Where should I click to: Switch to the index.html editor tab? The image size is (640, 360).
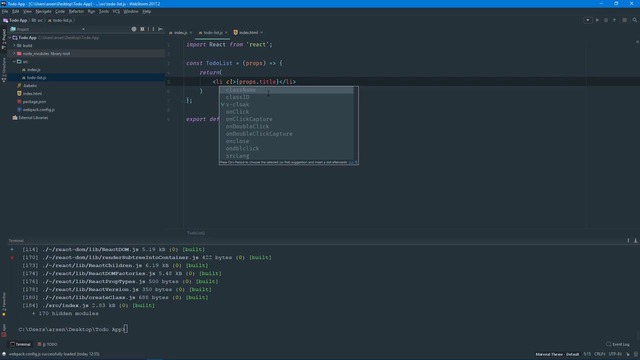[248, 33]
